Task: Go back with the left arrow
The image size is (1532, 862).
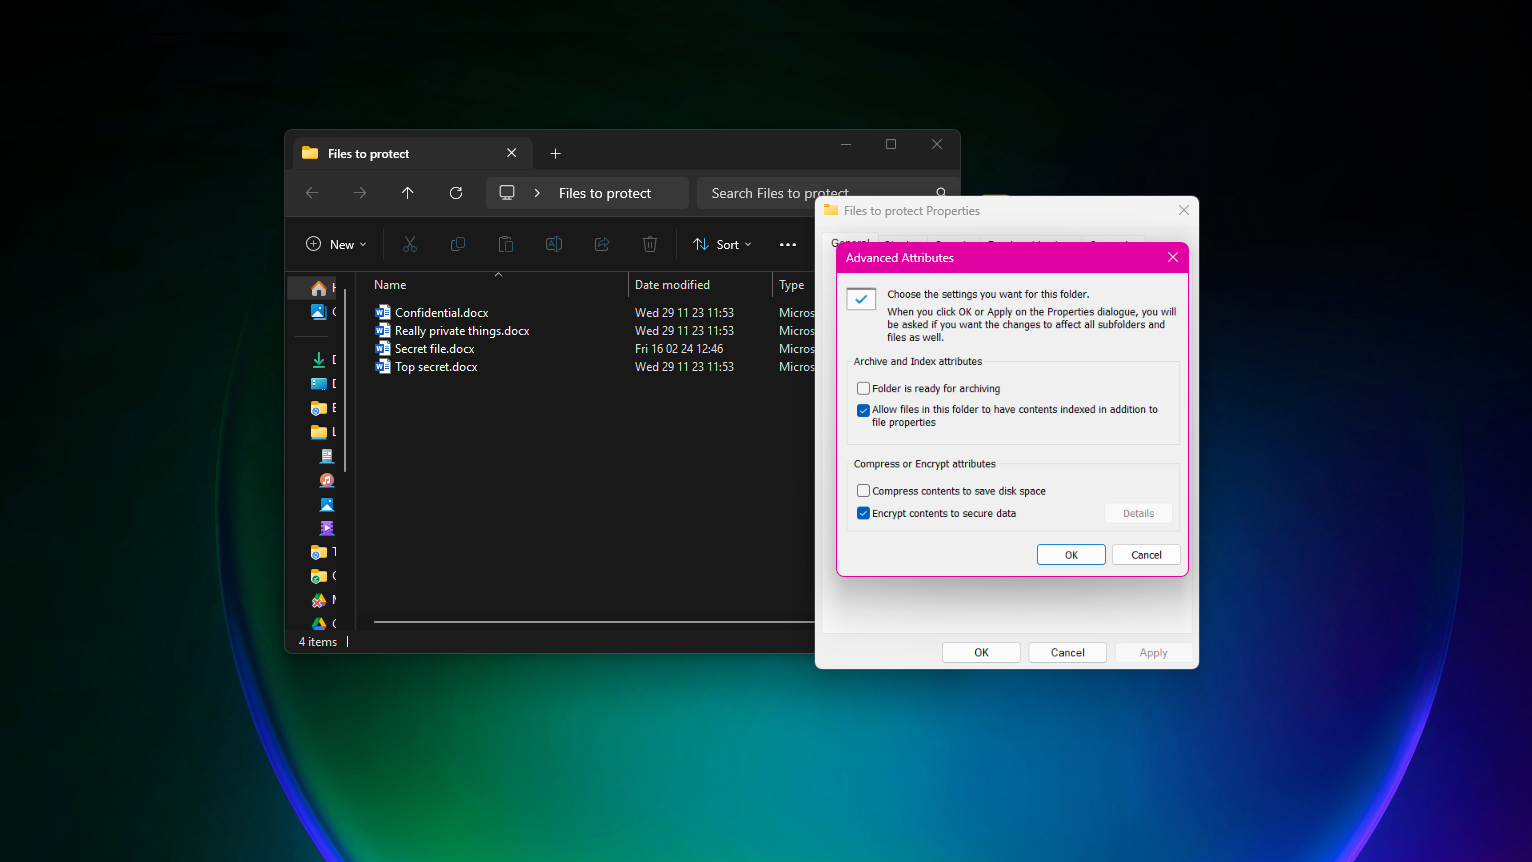Action: pos(312,193)
